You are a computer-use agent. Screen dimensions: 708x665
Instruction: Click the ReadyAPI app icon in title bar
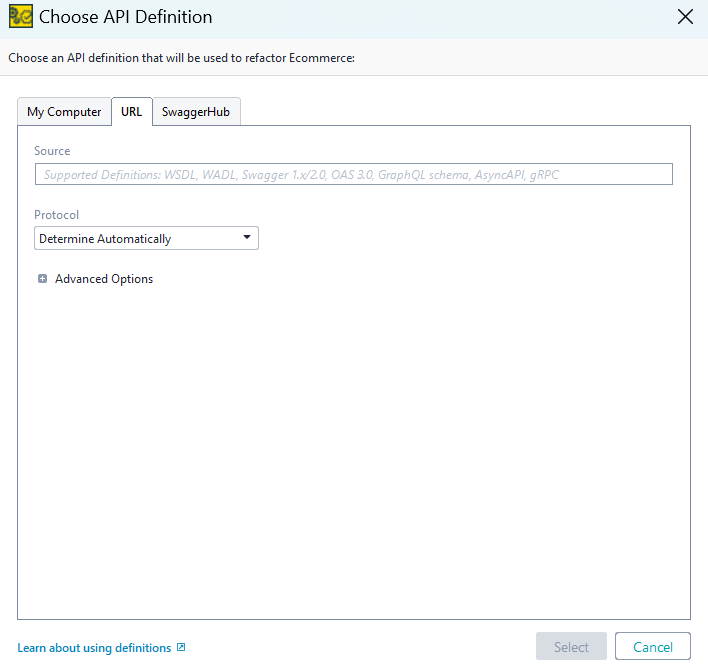coord(20,17)
